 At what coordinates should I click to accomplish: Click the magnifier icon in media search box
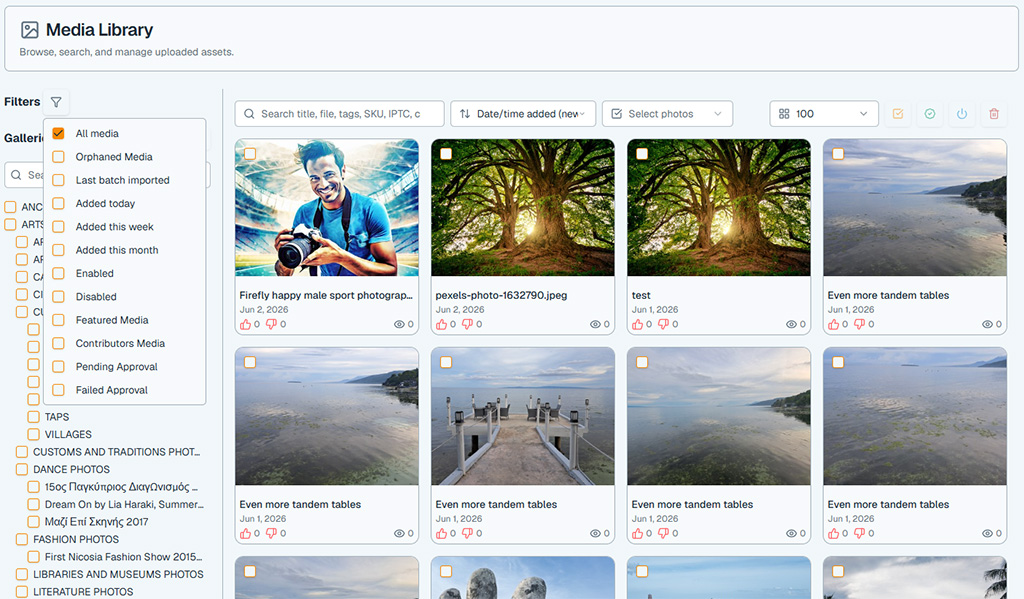click(x=249, y=114)
